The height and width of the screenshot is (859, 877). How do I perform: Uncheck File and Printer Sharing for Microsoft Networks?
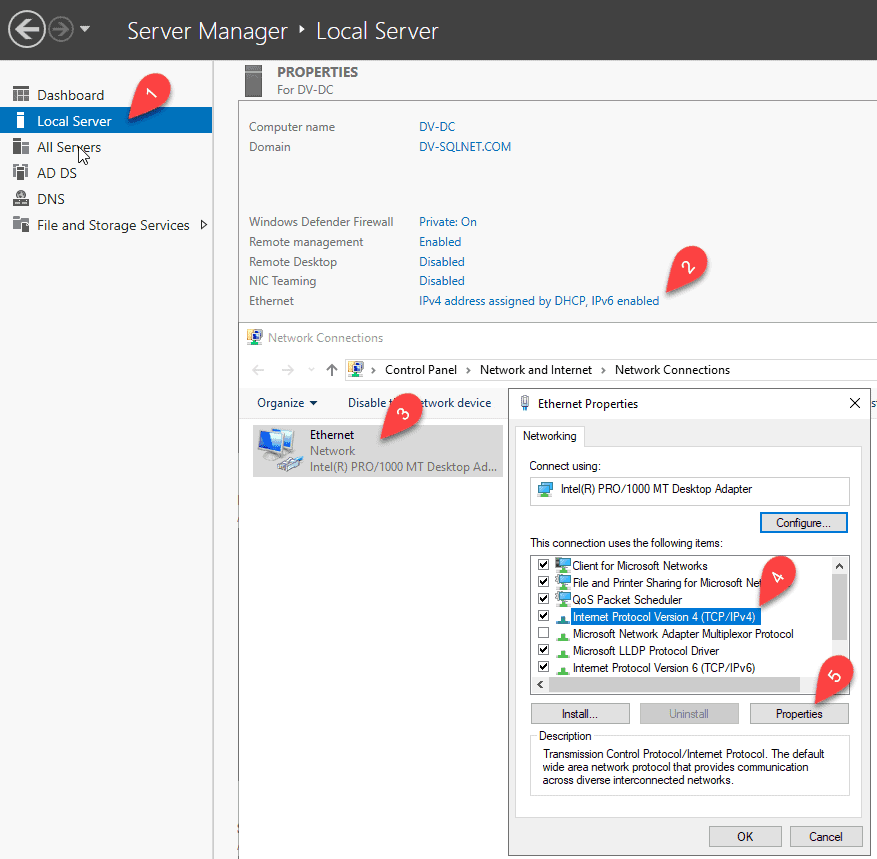pyautogui.click(x=543, y=582)
